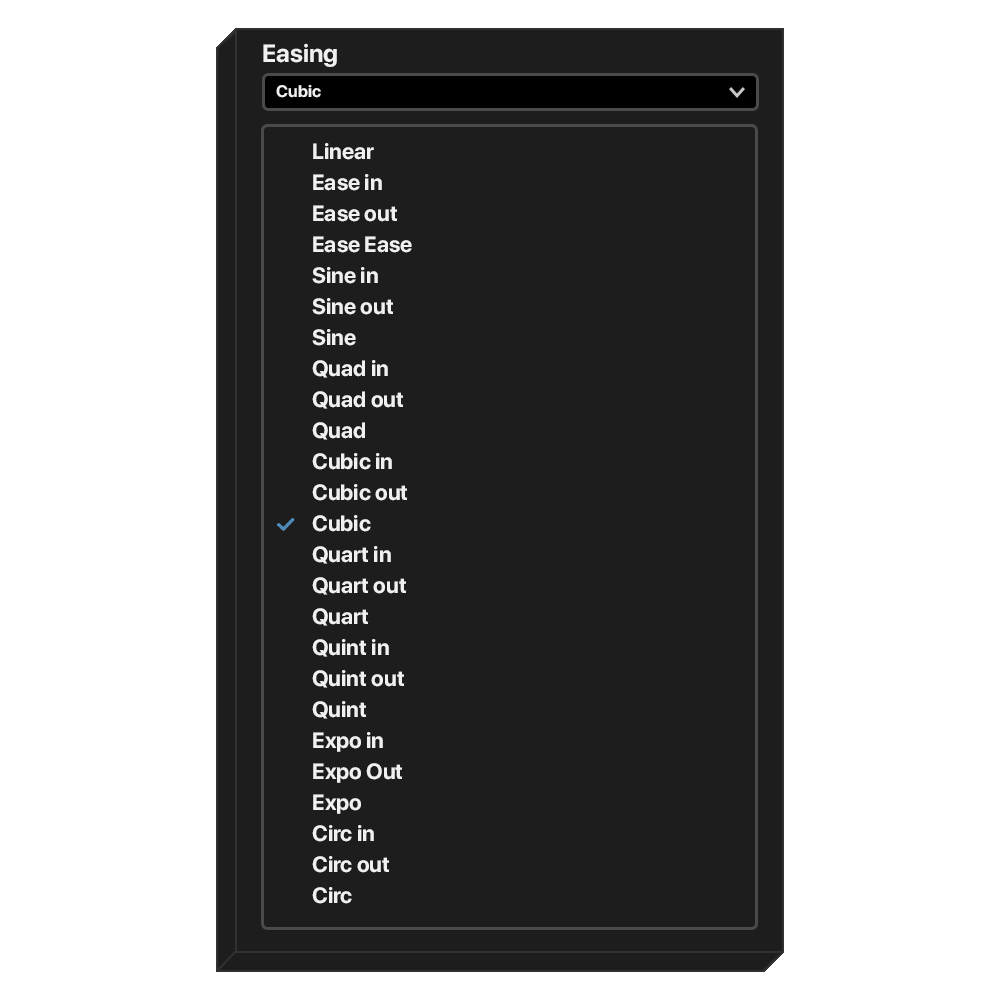This screenshot has height=1000, width=1000.
Task: Click the checkmark next to Cubic
Action: [x=286, y=524]
